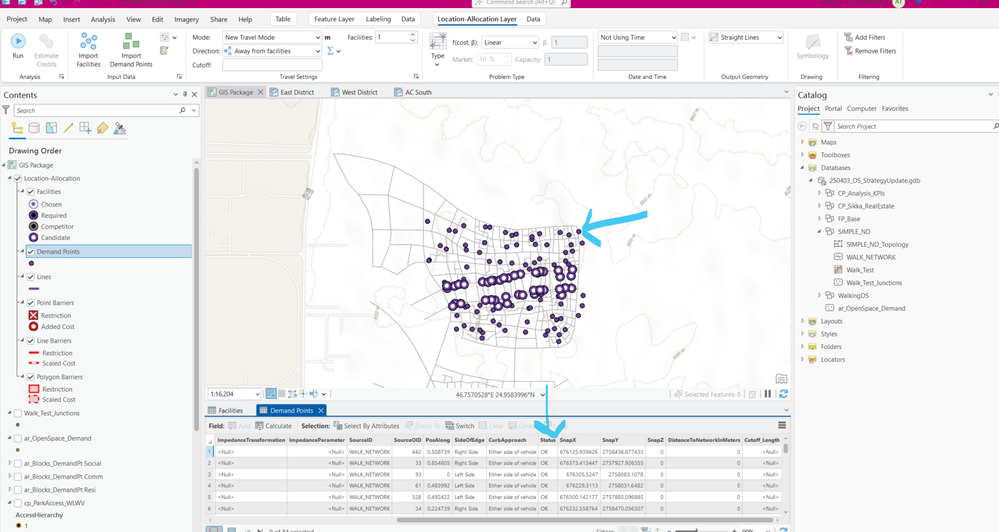Open the Straight Lines output dropdown
Viewport: 999px width, 532px height.
745,37
